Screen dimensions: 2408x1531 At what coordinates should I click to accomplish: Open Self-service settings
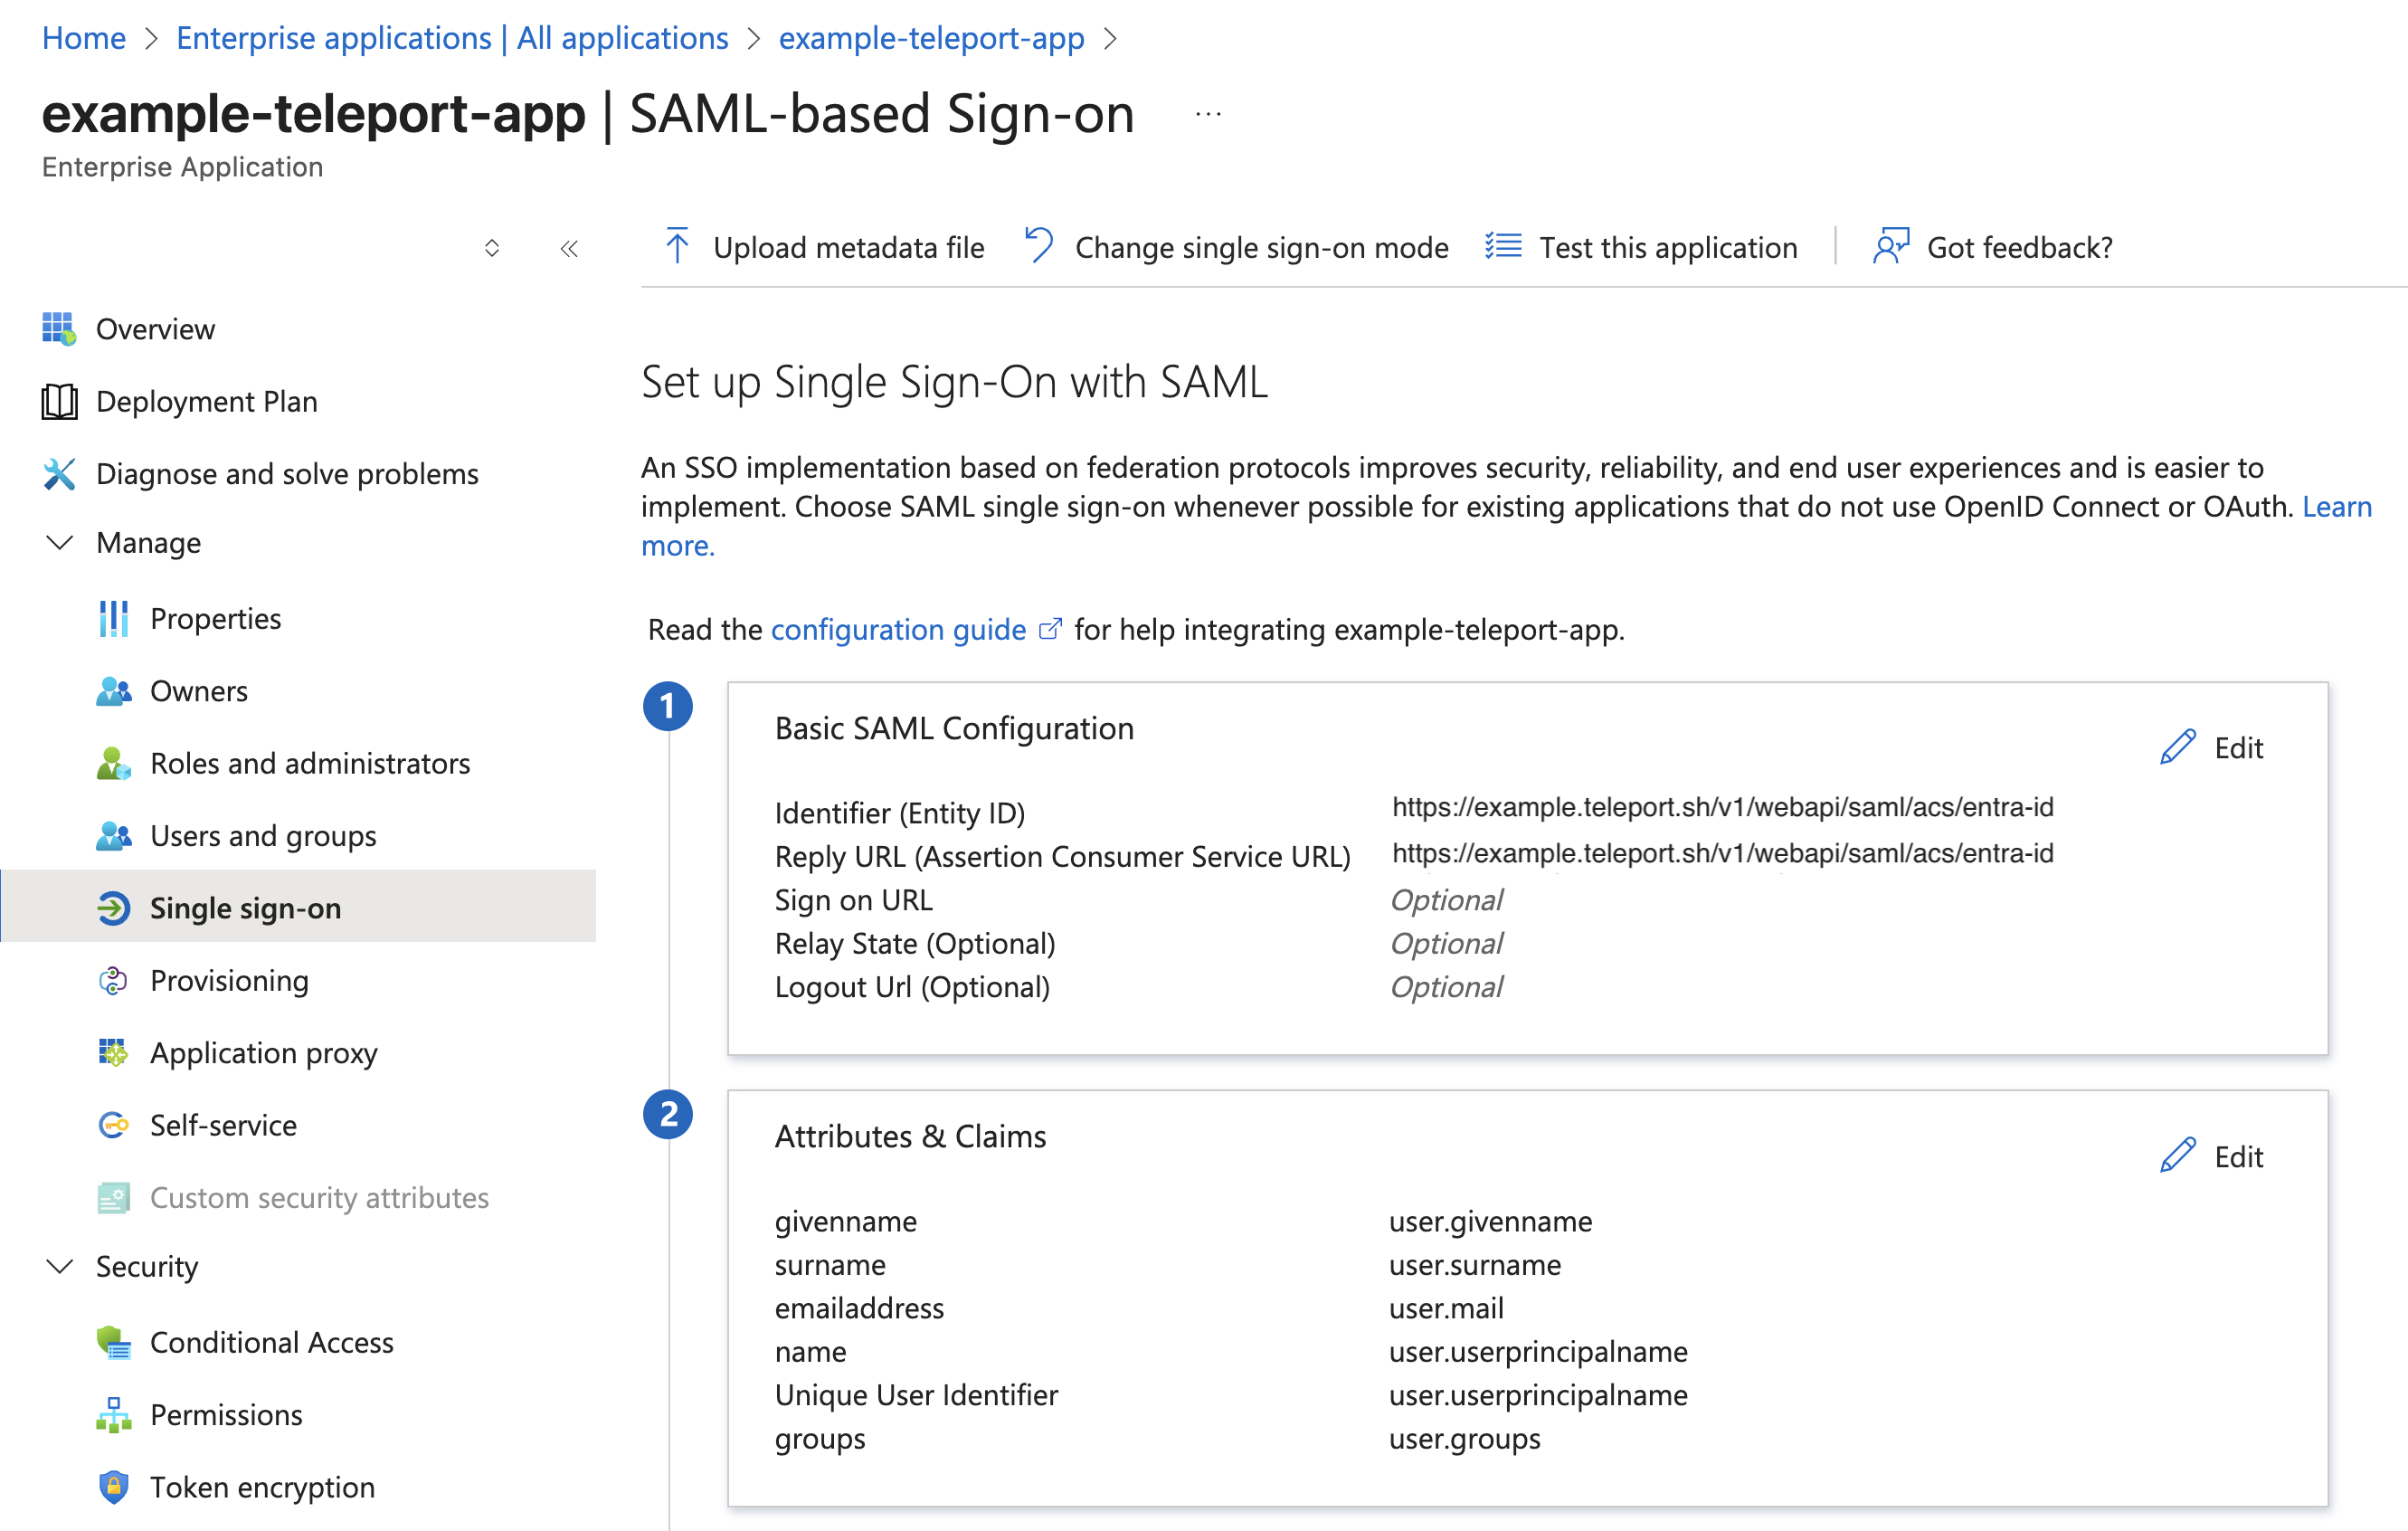click(222, 1124)
